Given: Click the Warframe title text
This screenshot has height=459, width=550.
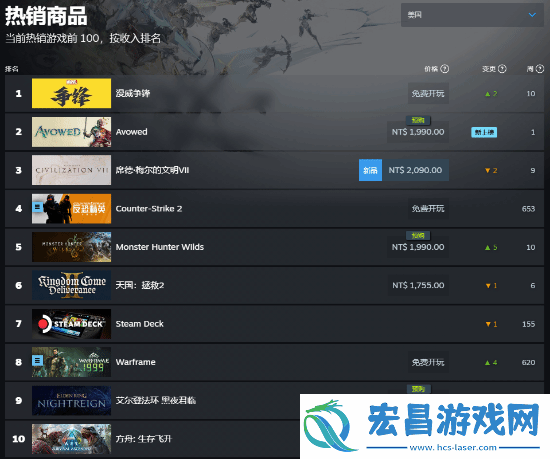Looking at the screenshot, I should (135, 362).
